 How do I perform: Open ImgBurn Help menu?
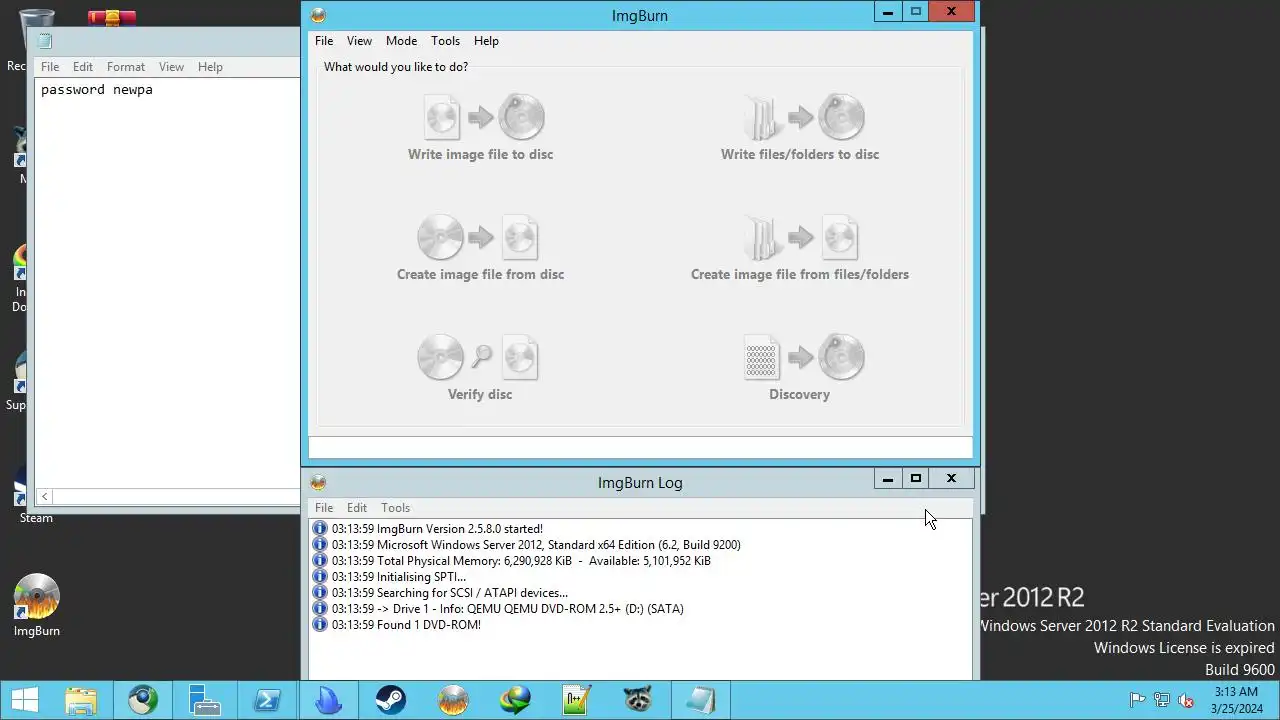point(486,41)
